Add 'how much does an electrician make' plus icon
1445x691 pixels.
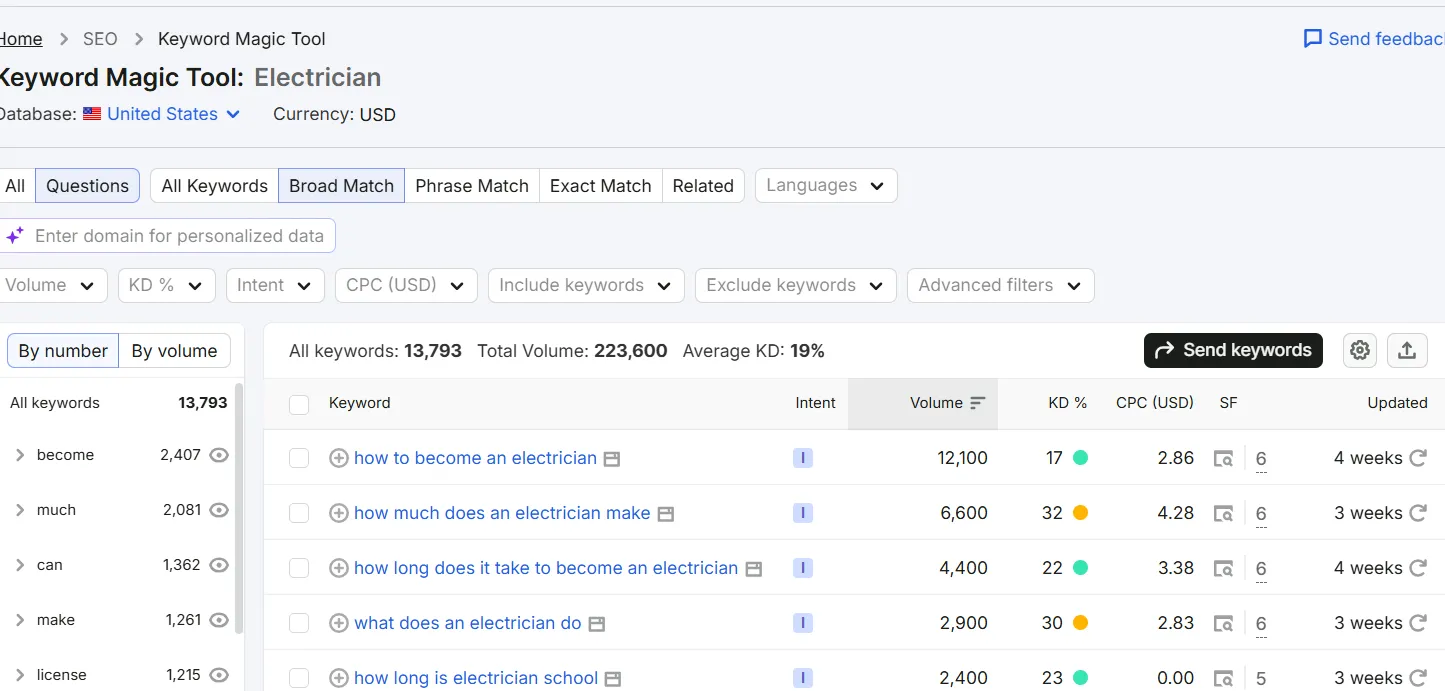[339, 513]
